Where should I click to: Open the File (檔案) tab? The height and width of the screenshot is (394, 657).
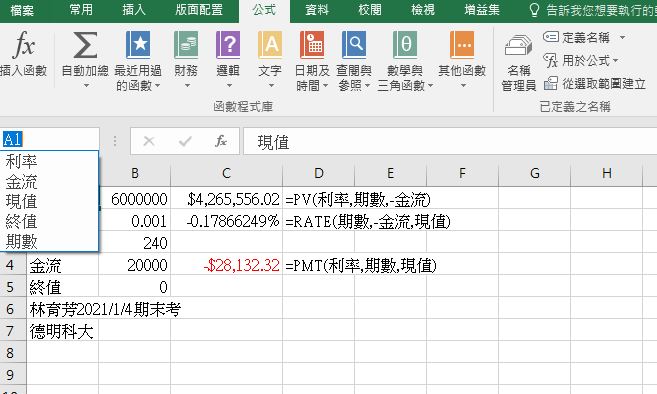[22, 10]
